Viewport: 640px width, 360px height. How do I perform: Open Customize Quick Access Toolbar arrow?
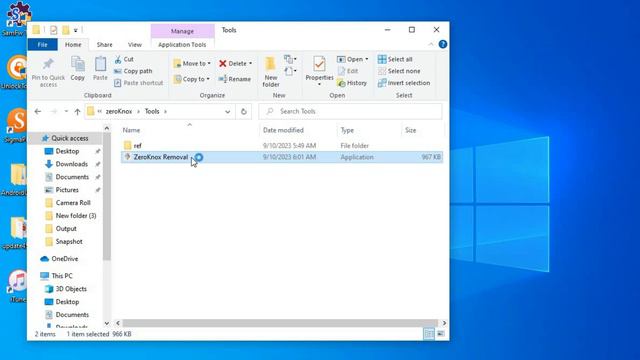pos(76,30)
